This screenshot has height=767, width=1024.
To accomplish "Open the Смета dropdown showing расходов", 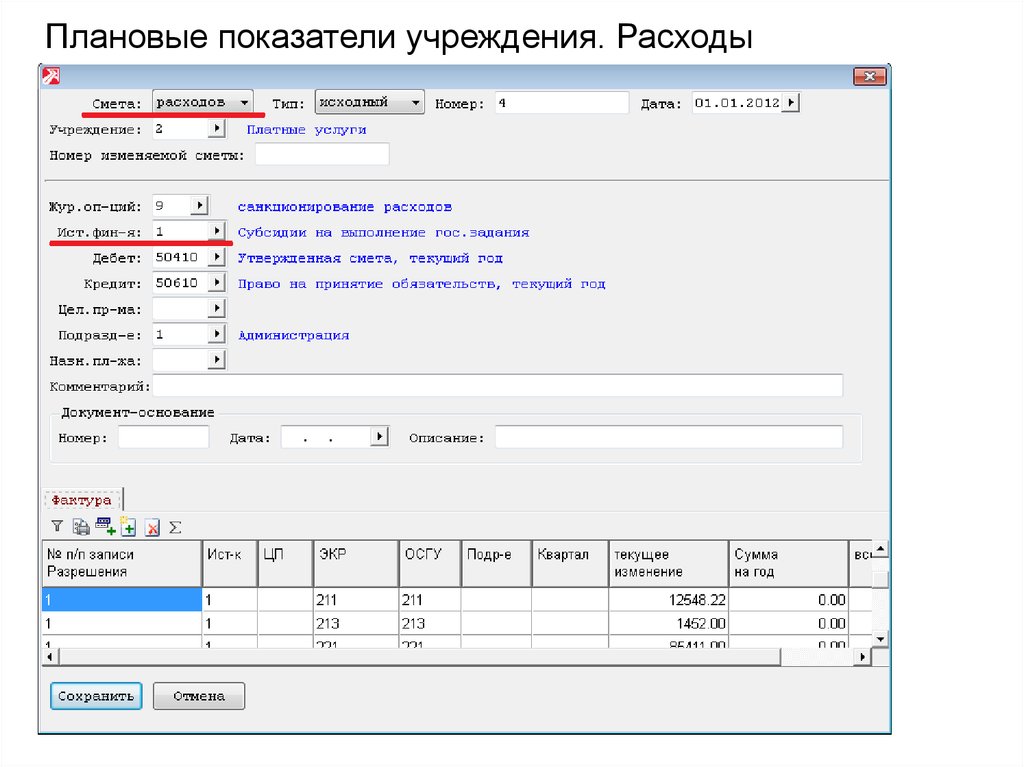I will [x=244, y=102].
